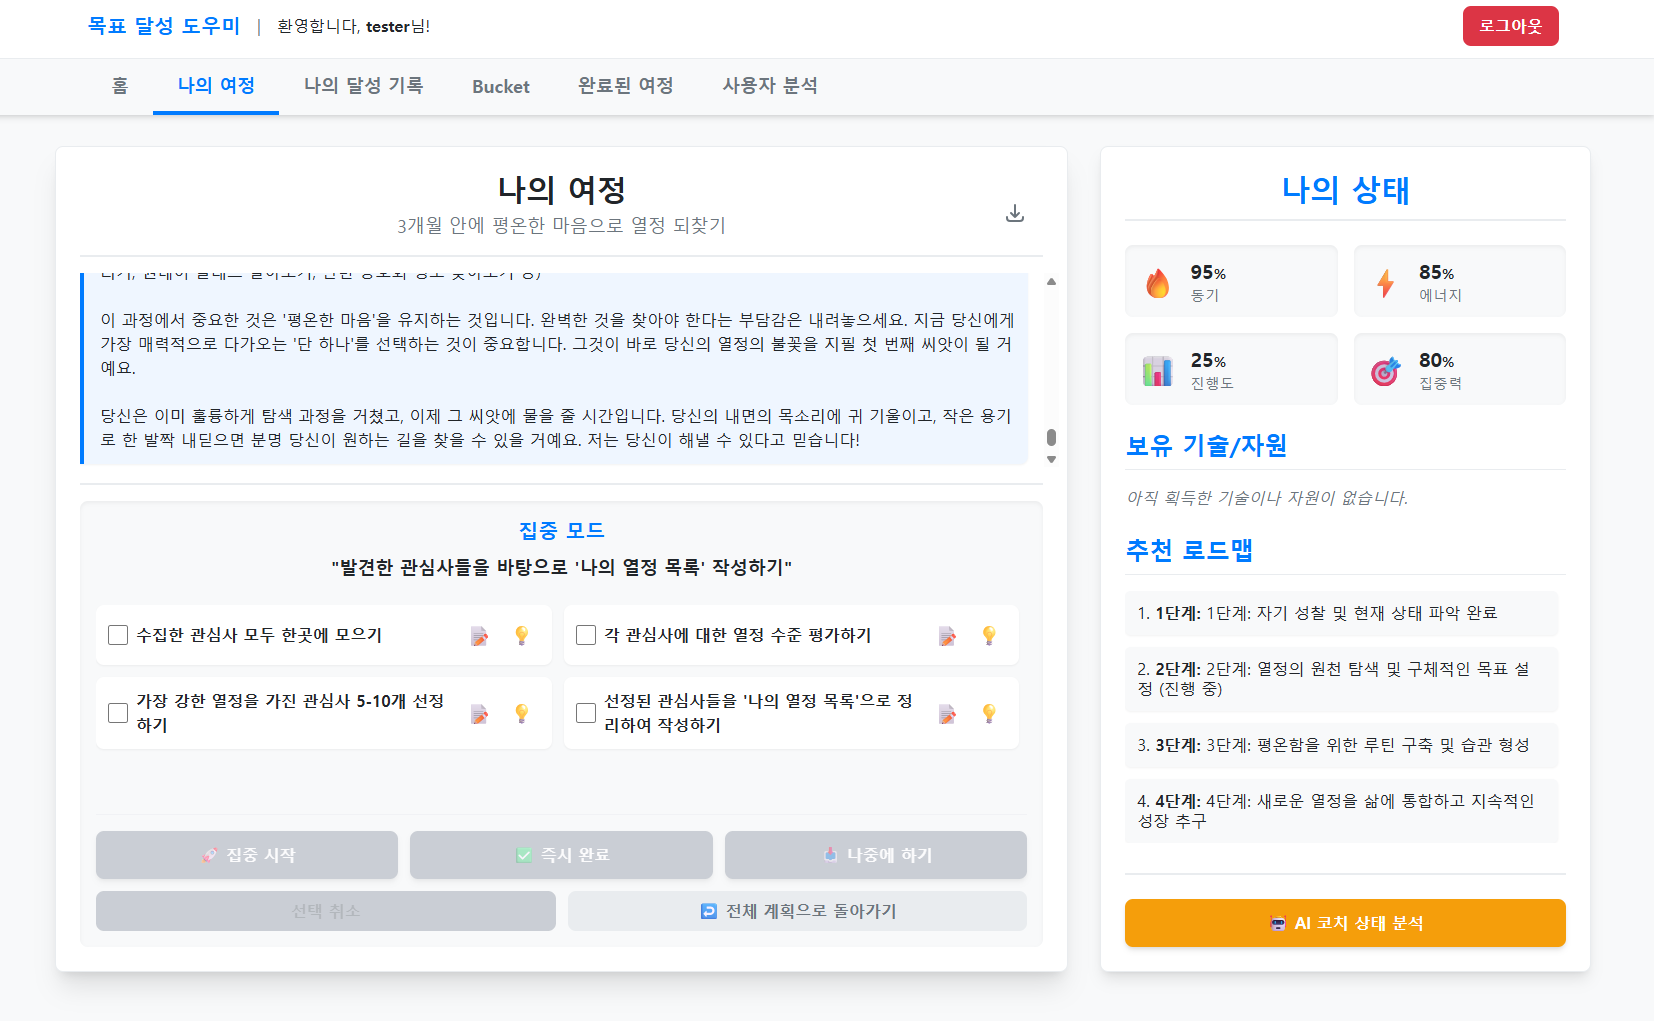1654x1021 pixels.
Task: Open note icon for 선정된 관심사들을 열정 목록으로 정리
Action: click(x=947, y=714)
